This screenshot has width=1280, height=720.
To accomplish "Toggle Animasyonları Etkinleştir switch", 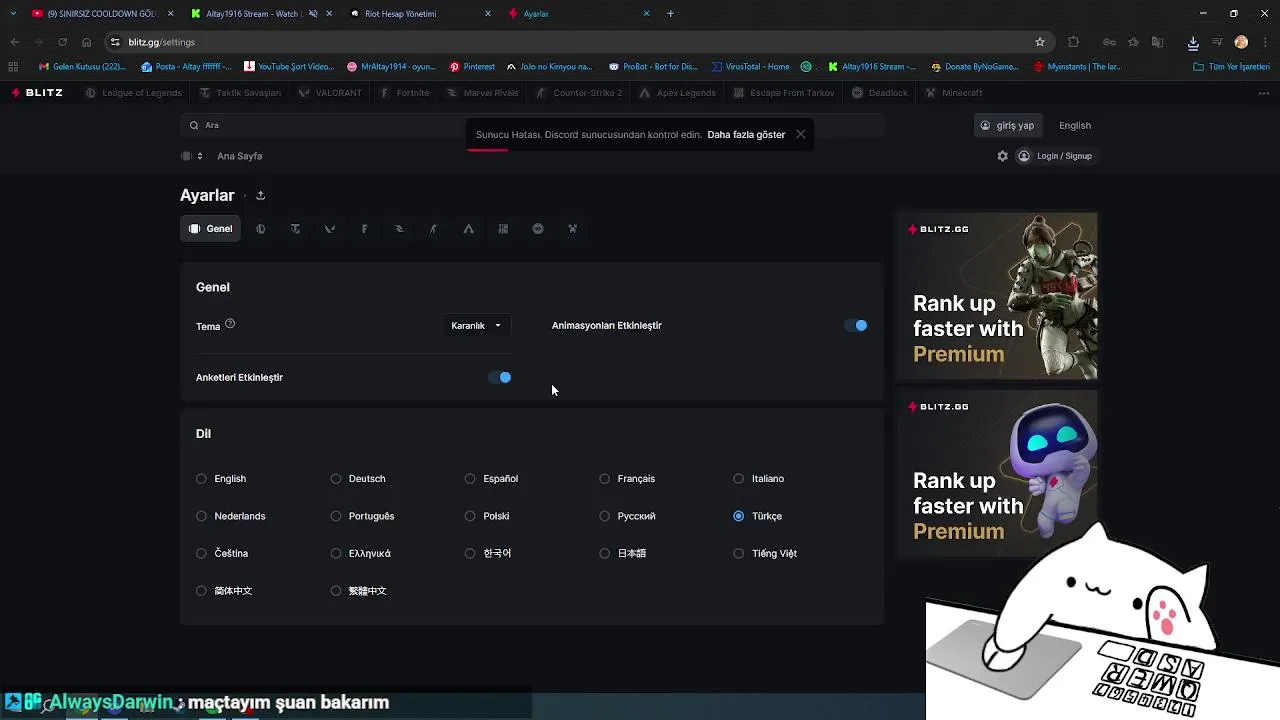I will pyautogui.click(x=857, y=325).
